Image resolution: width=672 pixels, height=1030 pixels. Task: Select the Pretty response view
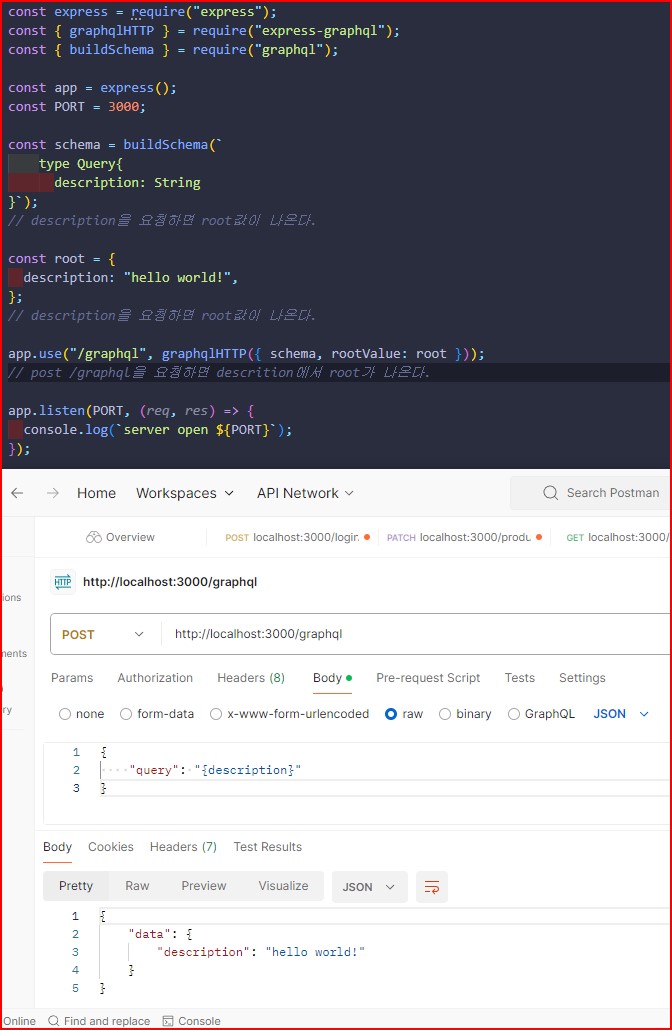(76, 886)
